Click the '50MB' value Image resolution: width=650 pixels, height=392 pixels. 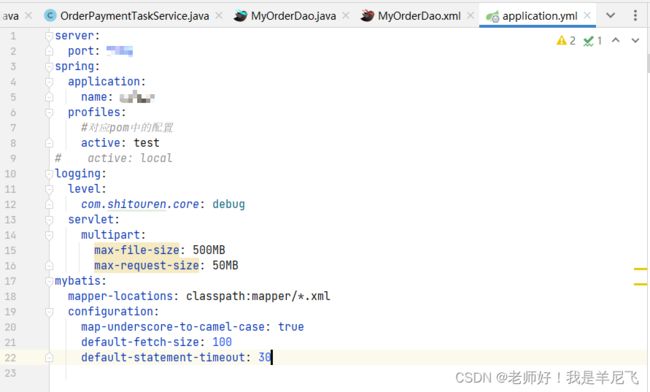(225, 266)
